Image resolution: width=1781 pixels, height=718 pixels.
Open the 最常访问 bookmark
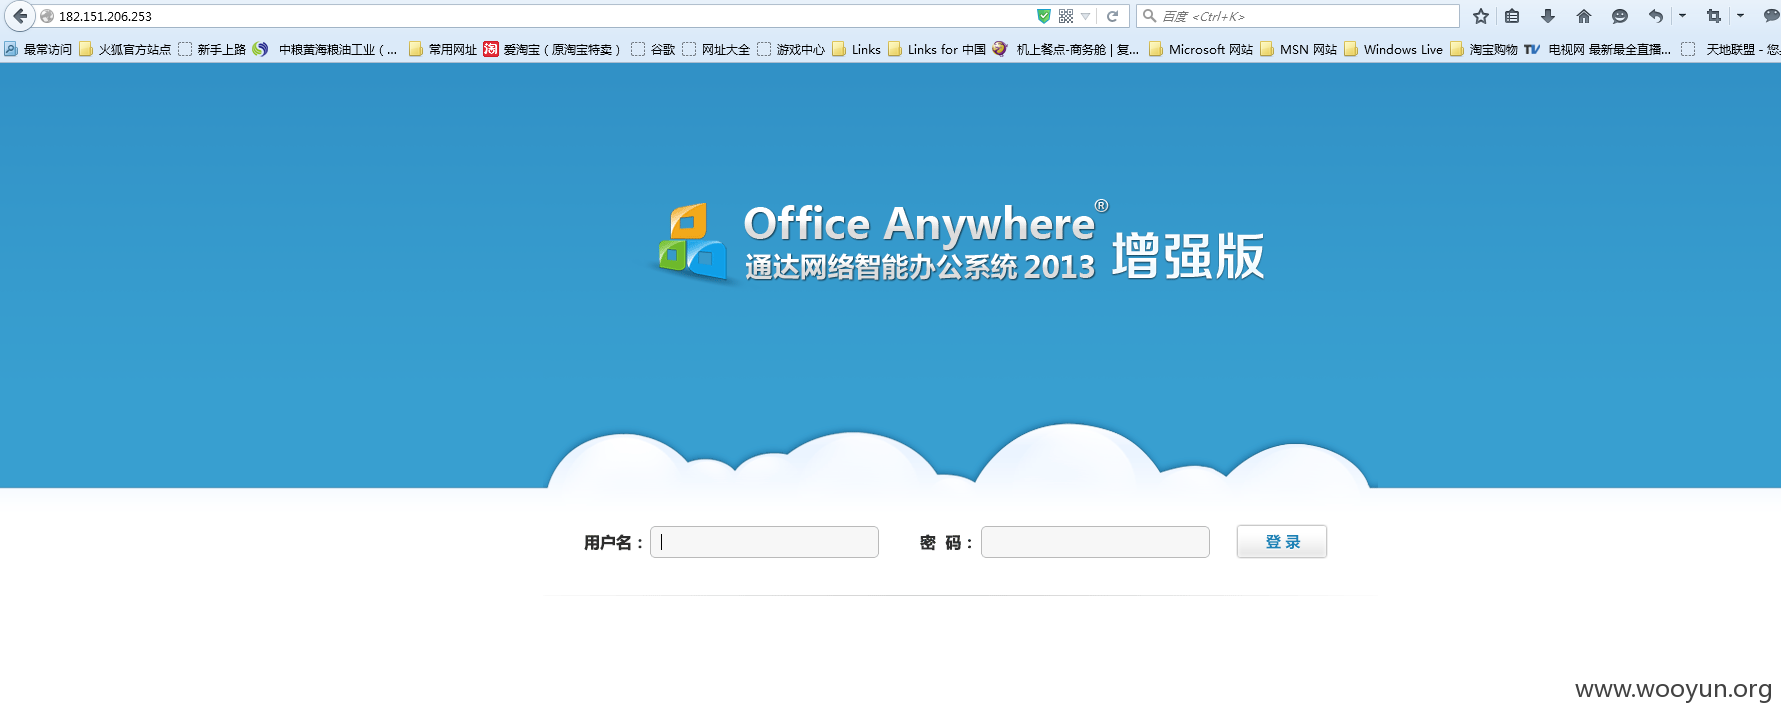38,49
